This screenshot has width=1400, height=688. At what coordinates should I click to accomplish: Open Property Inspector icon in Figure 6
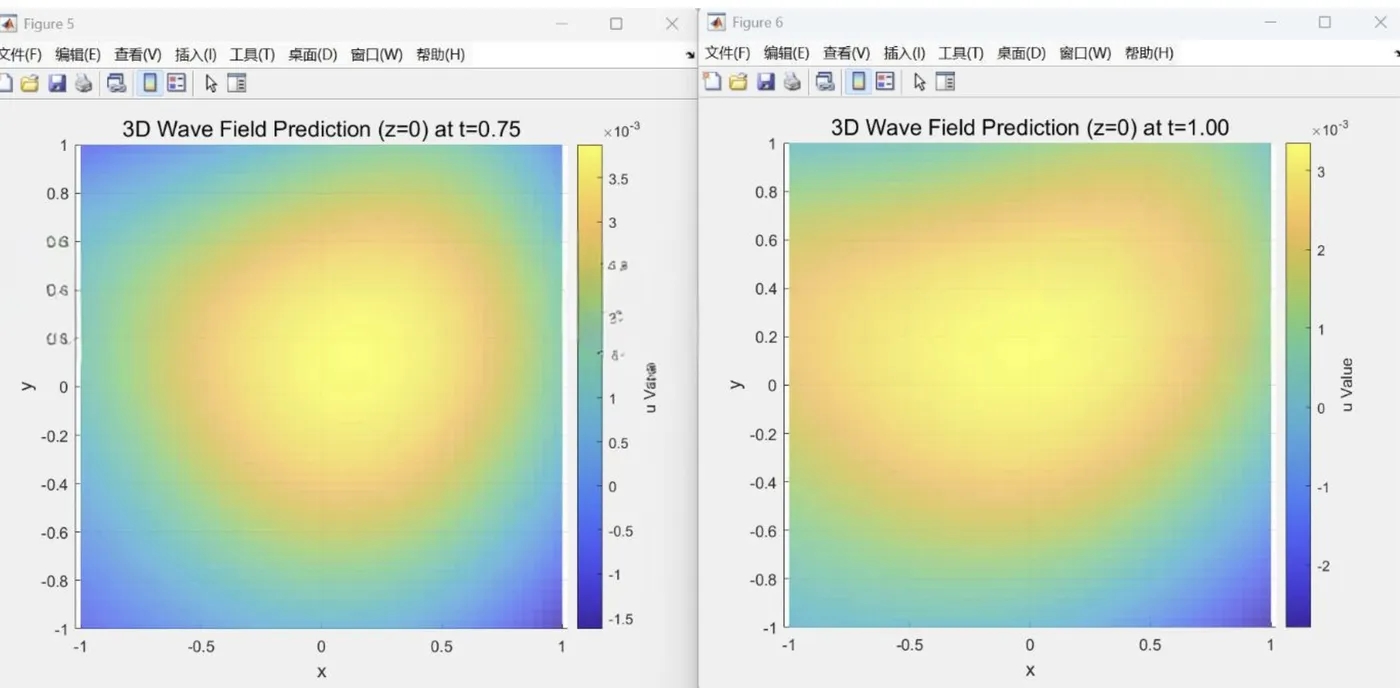[x=945, y=81]
